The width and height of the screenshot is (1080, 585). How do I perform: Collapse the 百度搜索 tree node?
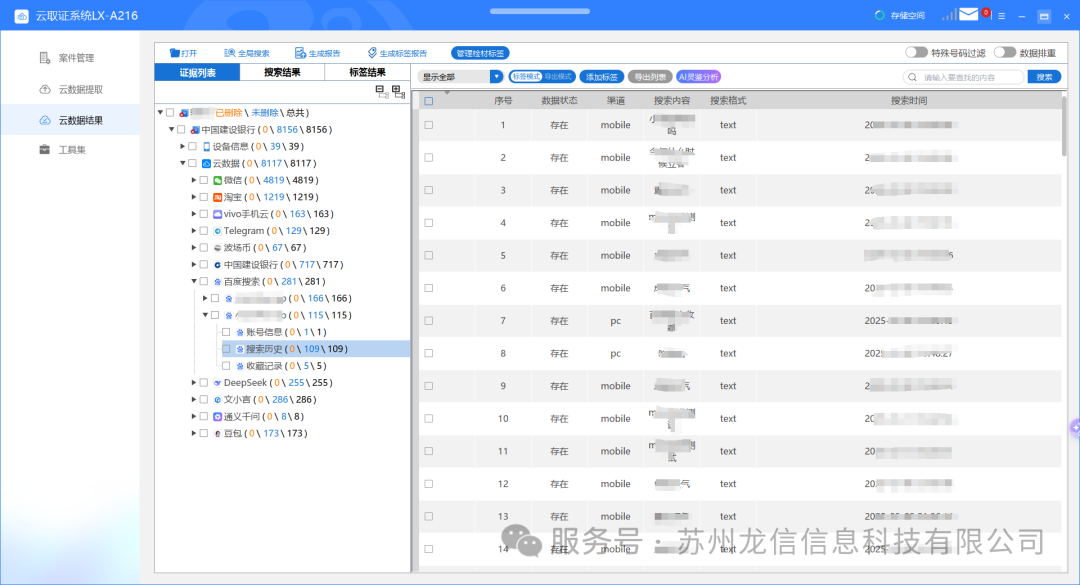pos(194,281)
